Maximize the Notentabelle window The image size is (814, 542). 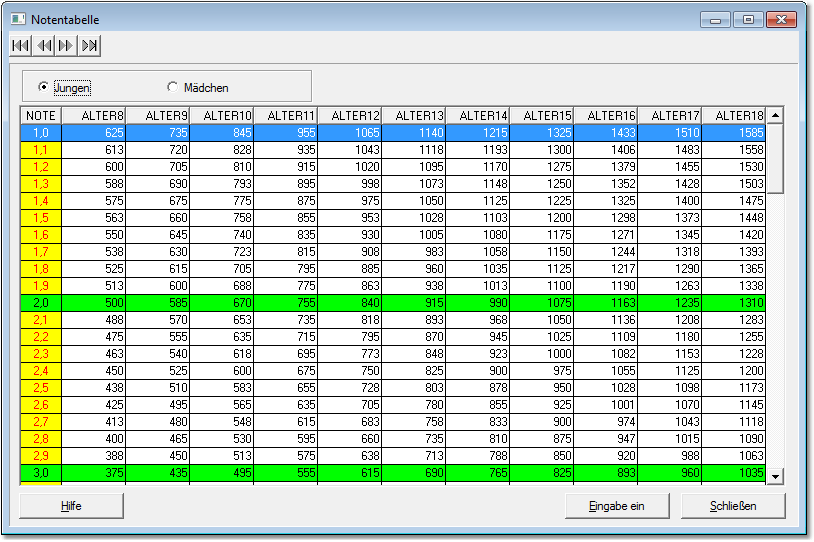pos(747,19)
